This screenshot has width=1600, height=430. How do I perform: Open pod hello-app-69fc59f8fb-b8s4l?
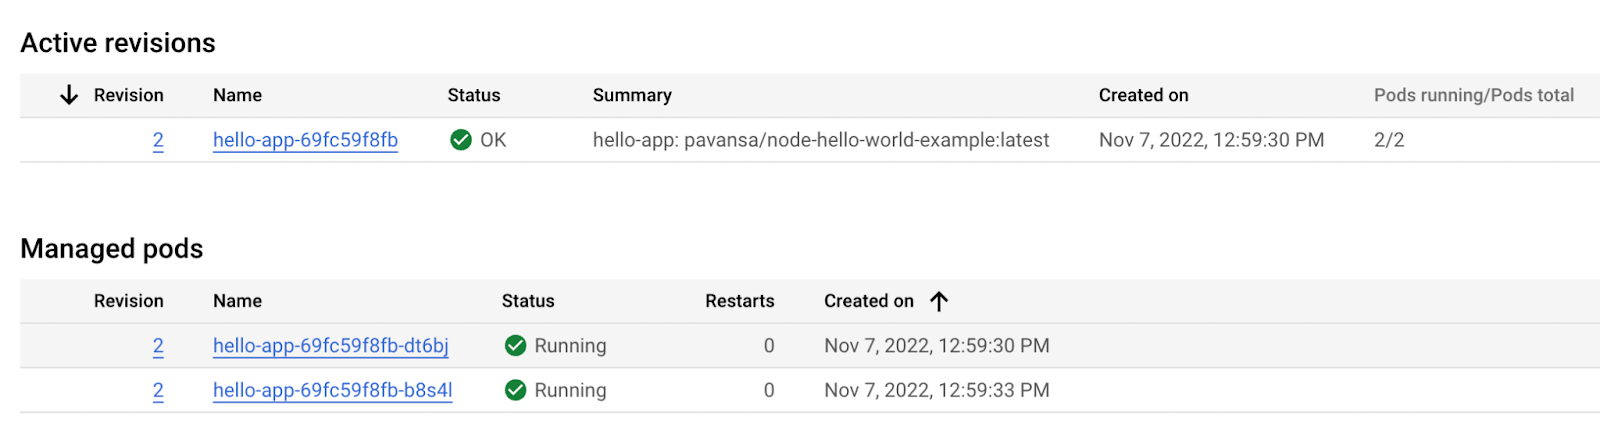pyautogui.click(x=332, y=390)
